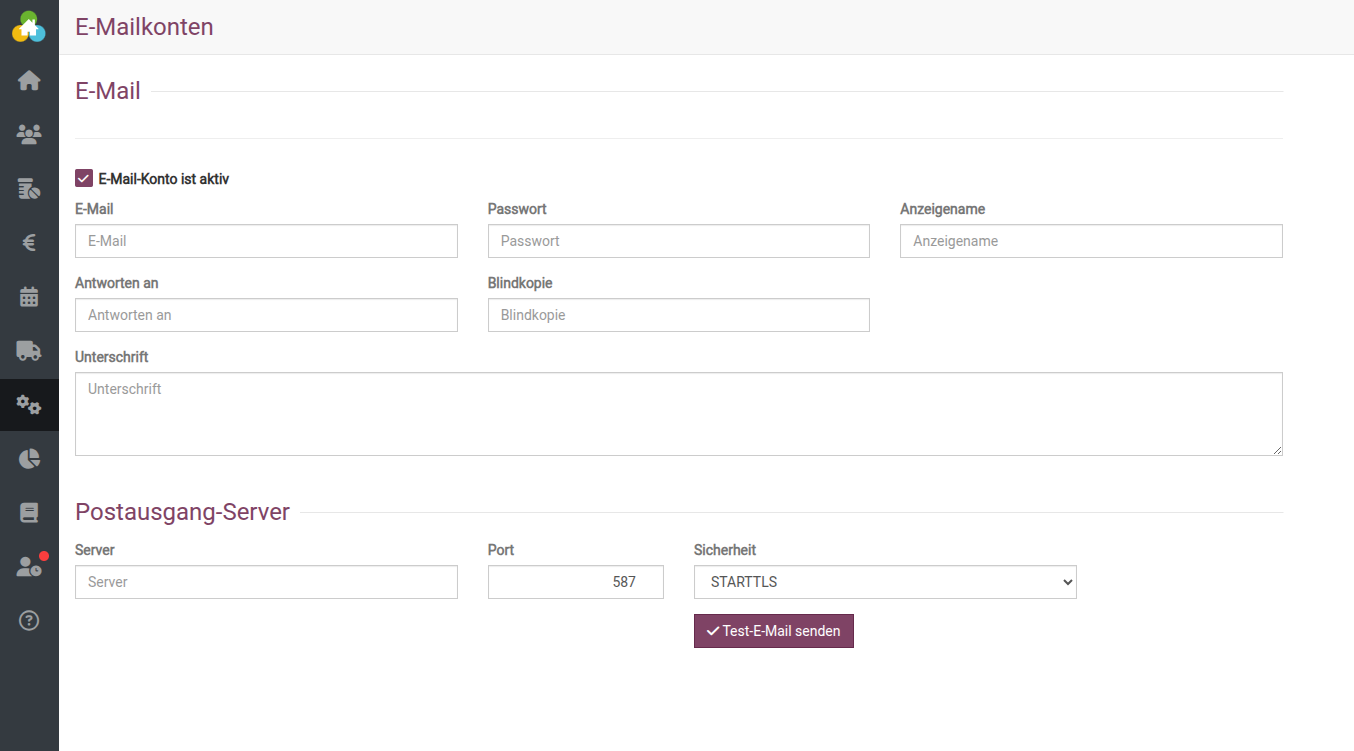
Task: Click the Port field showing 587
Action: point(575,582)
